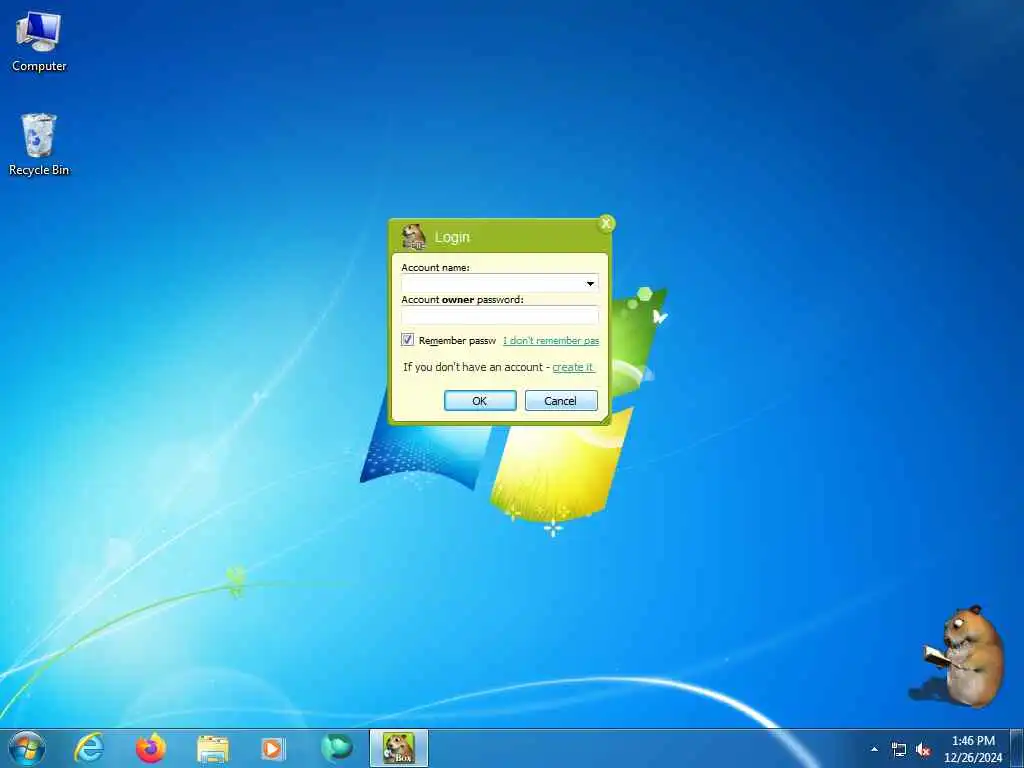Click the muted volume tray icon
The height and width of the screenshot is (768, 1024).
[x=923, y=750]
